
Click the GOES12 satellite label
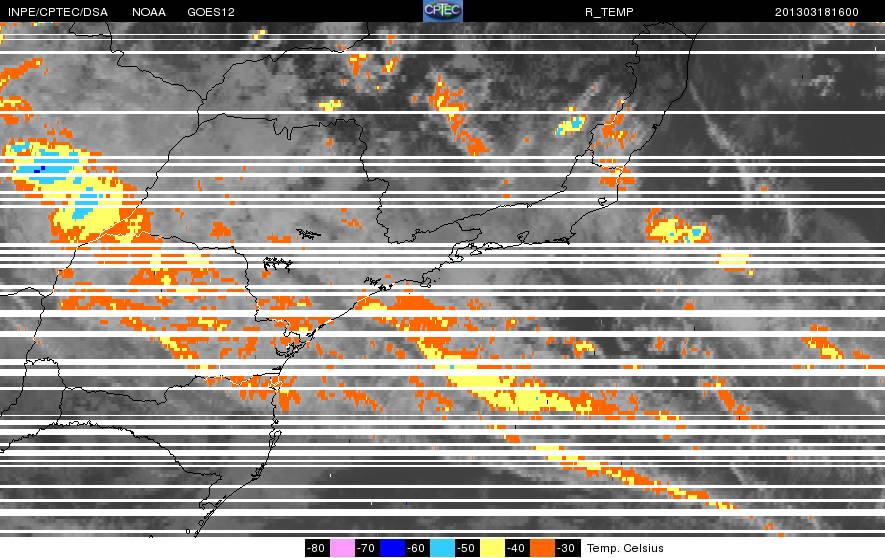click(211, 12)
